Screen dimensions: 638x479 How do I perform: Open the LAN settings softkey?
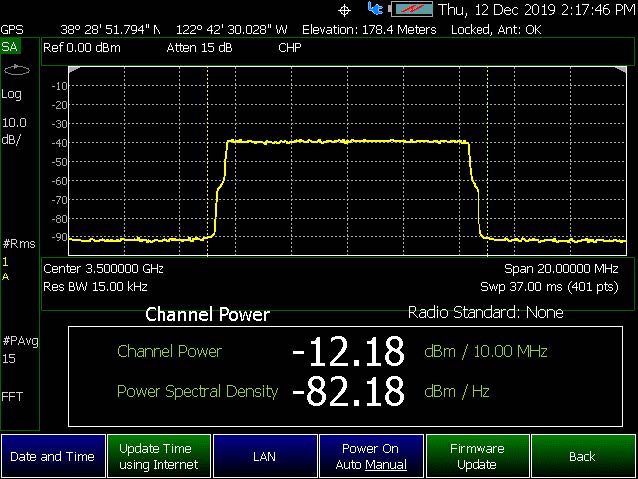pyautogui.click(x=264, y=457)
